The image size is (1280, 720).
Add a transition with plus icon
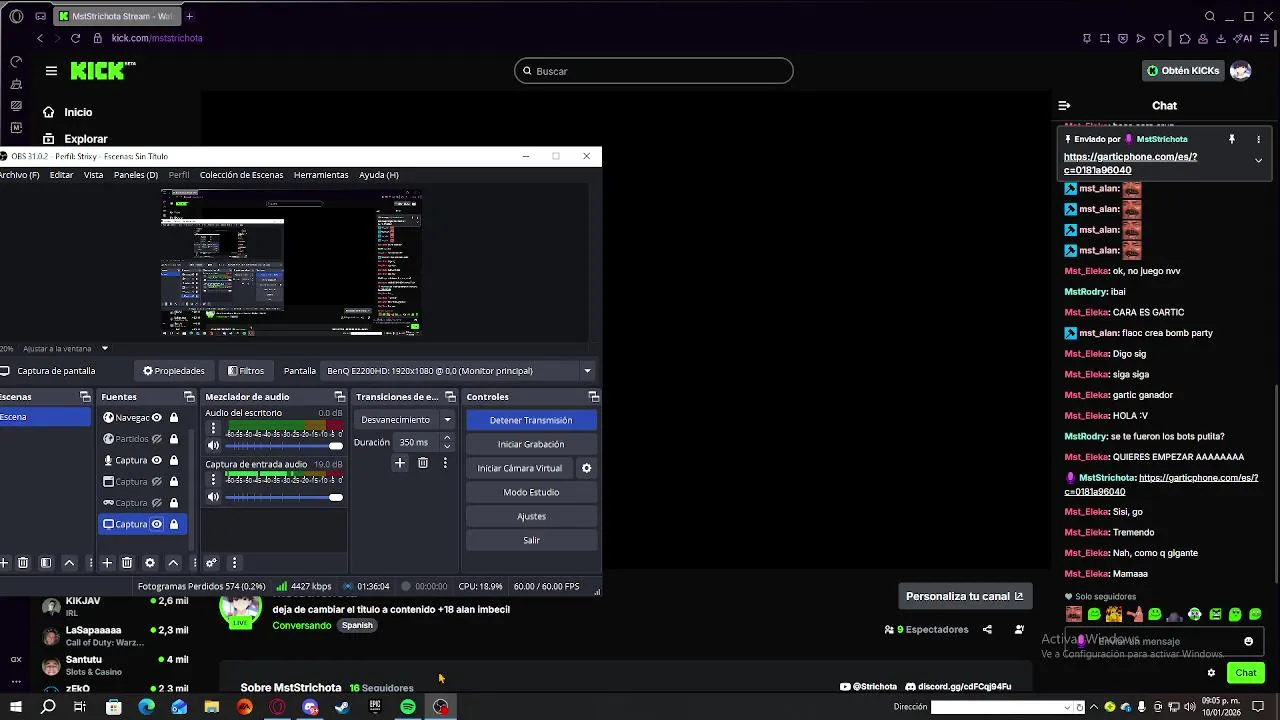(x=400, y=463)
